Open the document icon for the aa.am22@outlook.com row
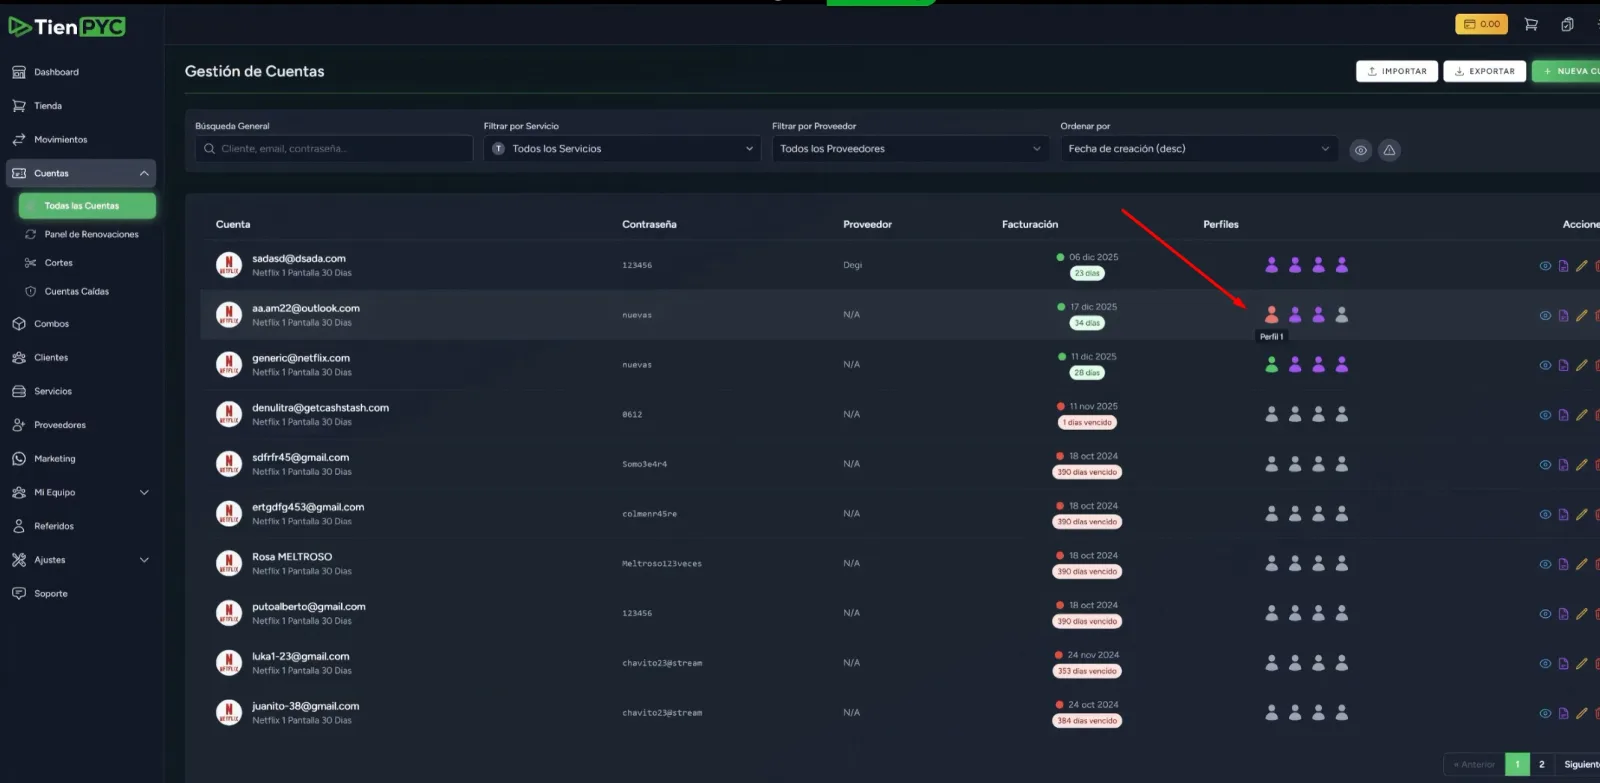 point(1563,316)
